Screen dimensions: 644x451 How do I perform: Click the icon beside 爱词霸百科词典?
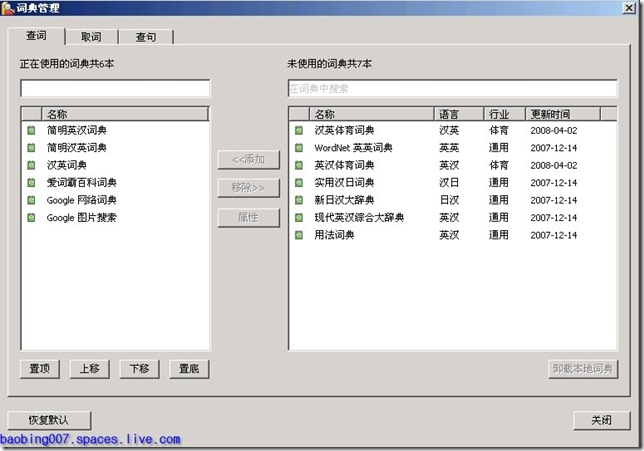pyautogui.click(x=31, y=183)
